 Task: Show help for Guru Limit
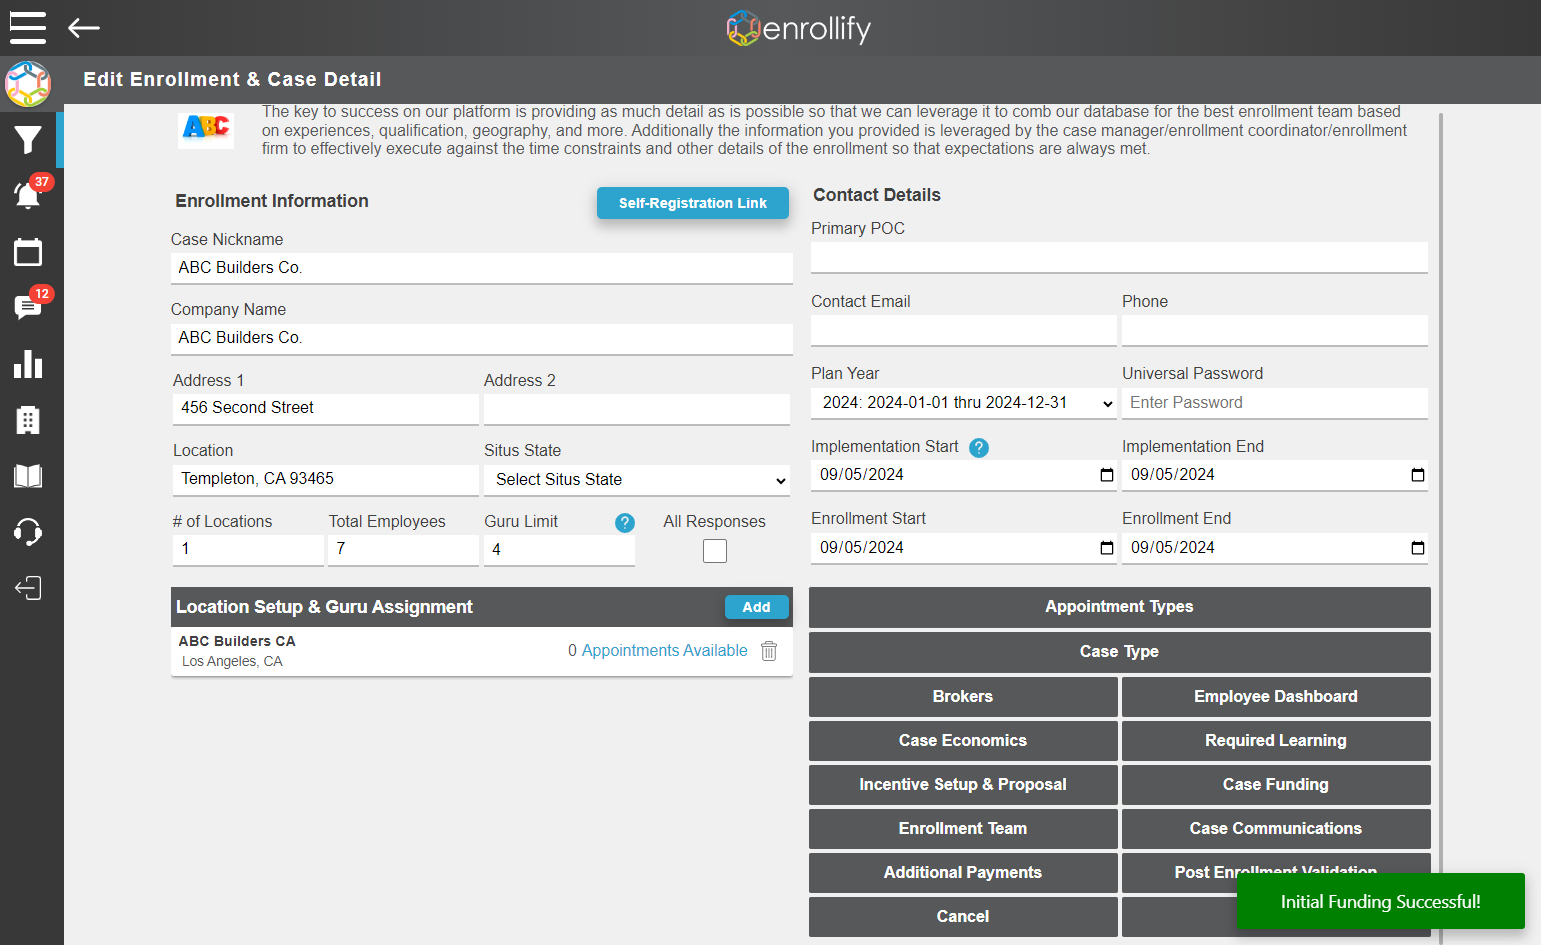pyautogui.click(x=625, y=522)
